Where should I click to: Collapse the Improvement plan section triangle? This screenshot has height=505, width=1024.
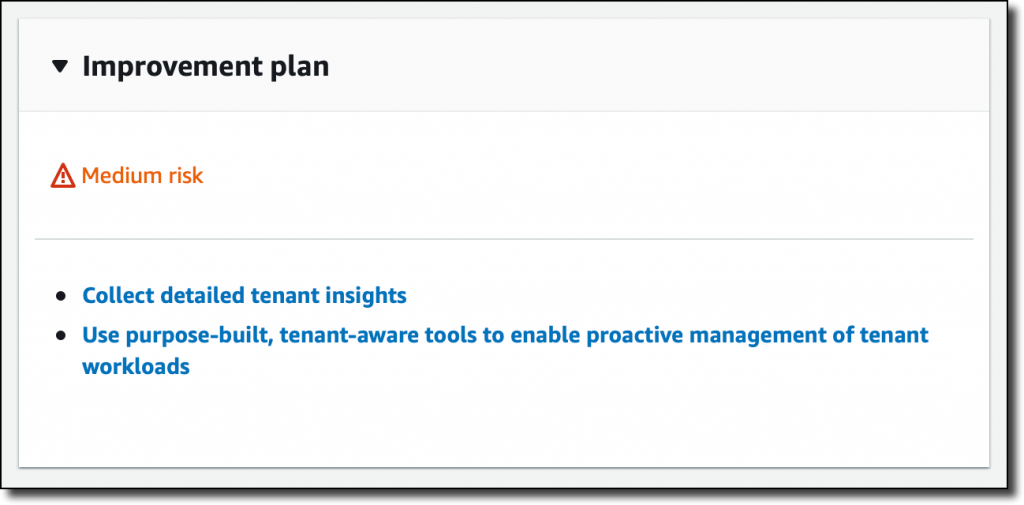(60, 66)
